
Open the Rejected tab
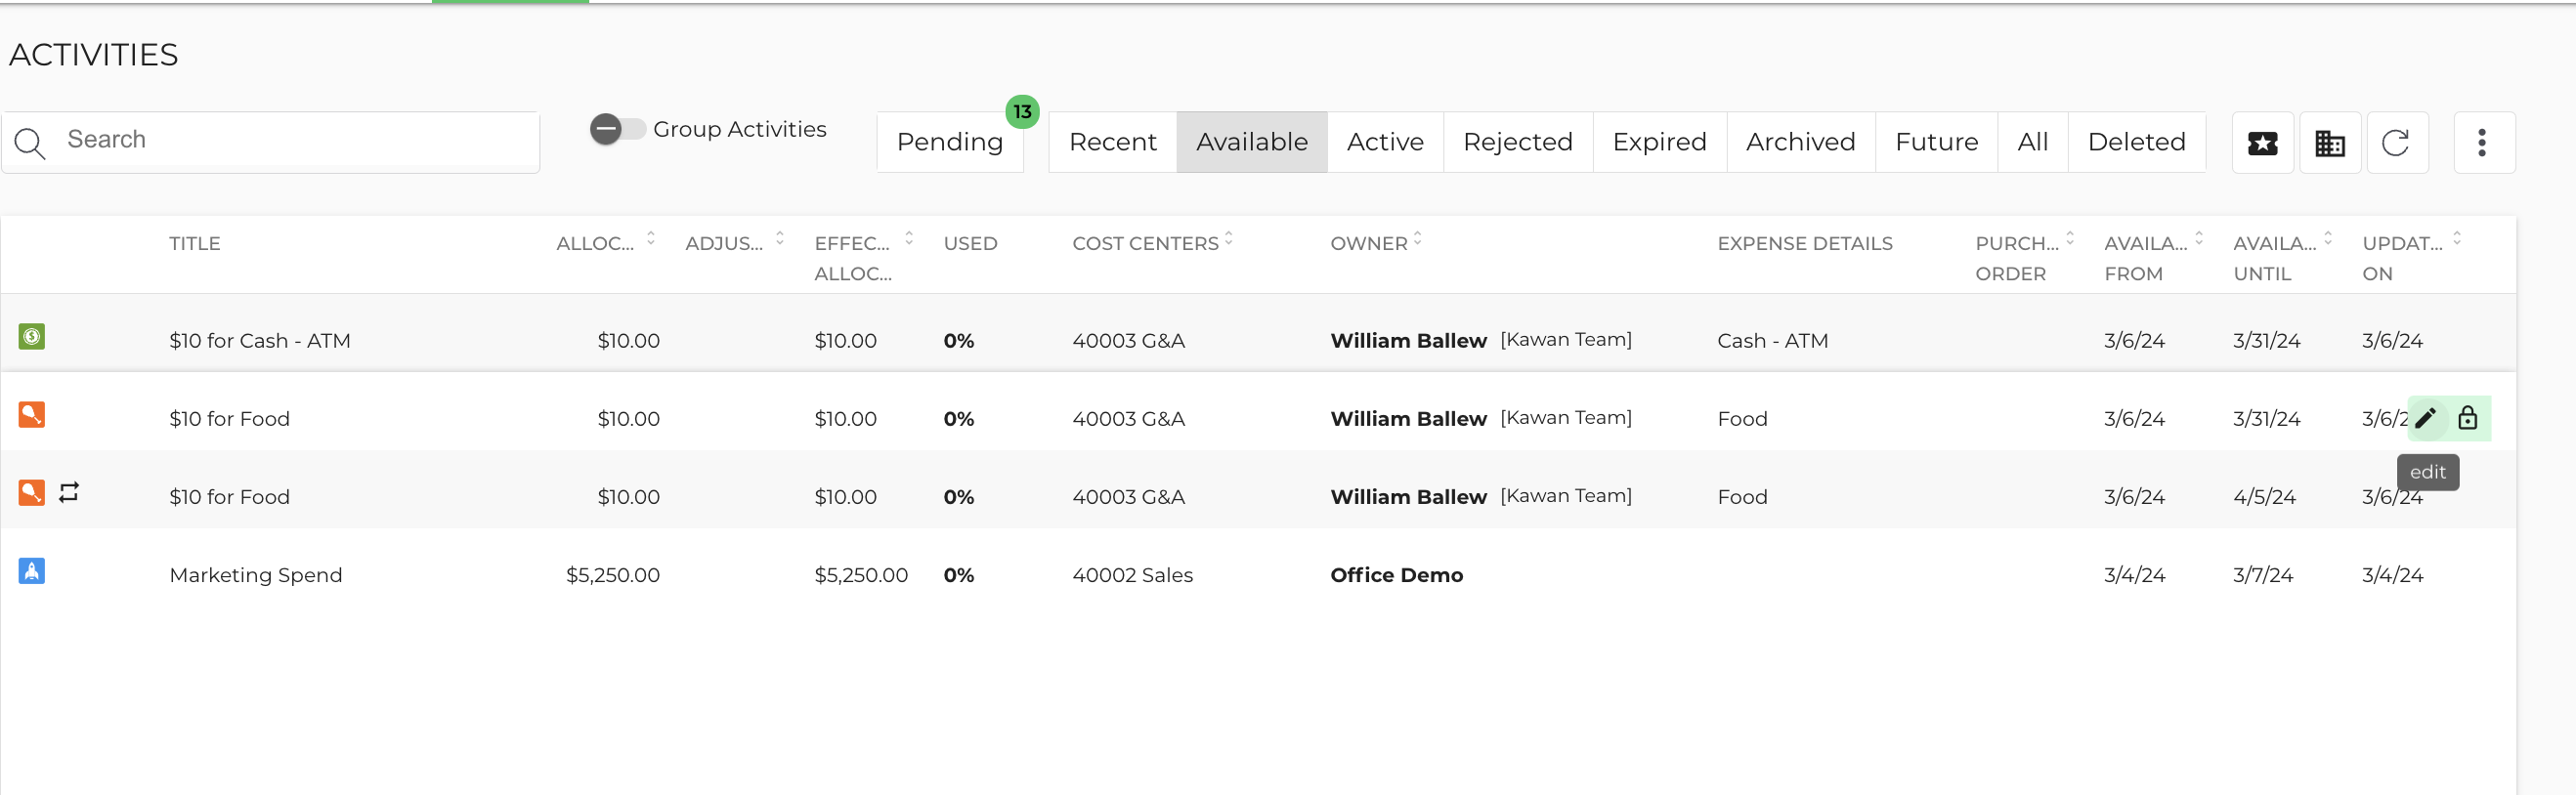1518,142
